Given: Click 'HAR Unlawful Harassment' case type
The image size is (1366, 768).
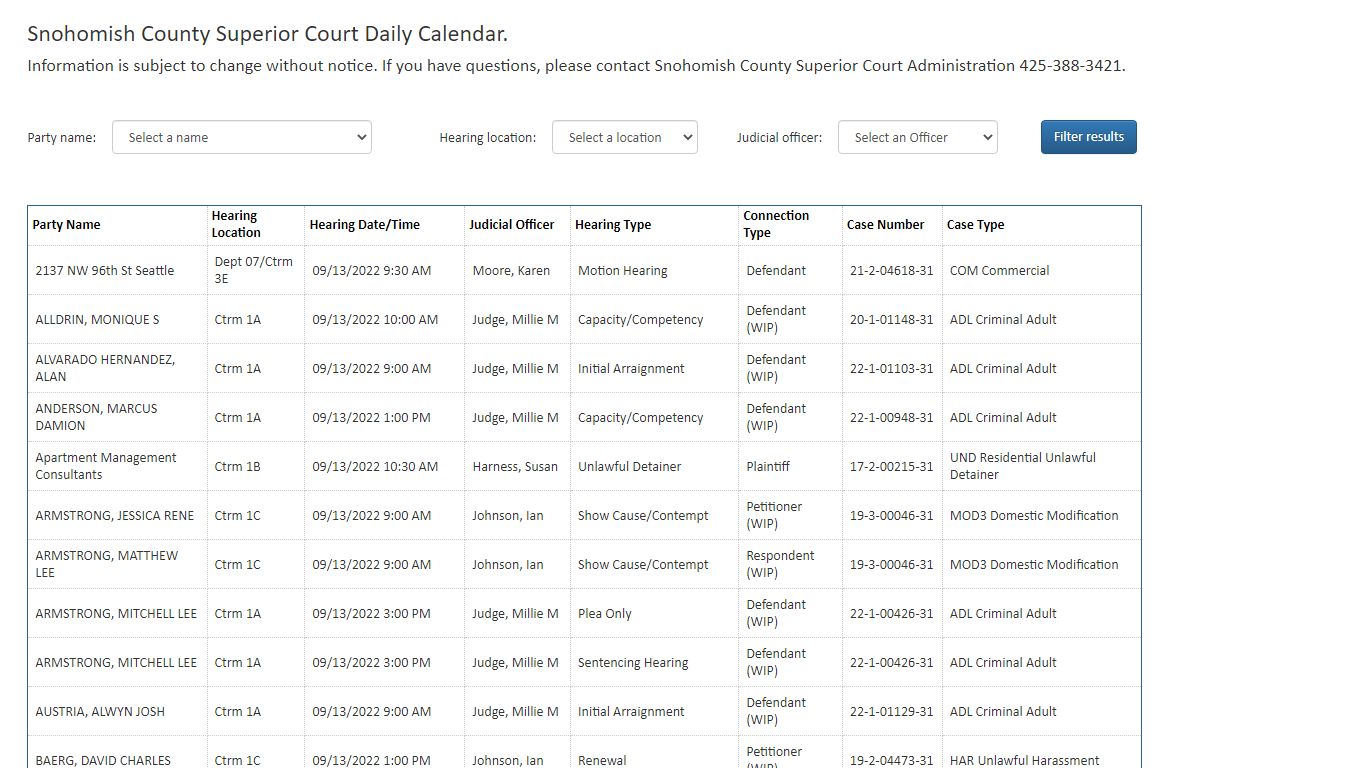Looking at the screenshot, I should coord(1025,761).
